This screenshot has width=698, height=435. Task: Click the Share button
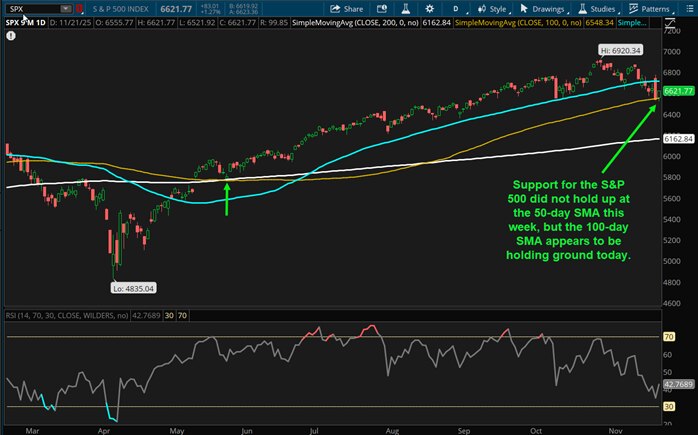point(346,9)
